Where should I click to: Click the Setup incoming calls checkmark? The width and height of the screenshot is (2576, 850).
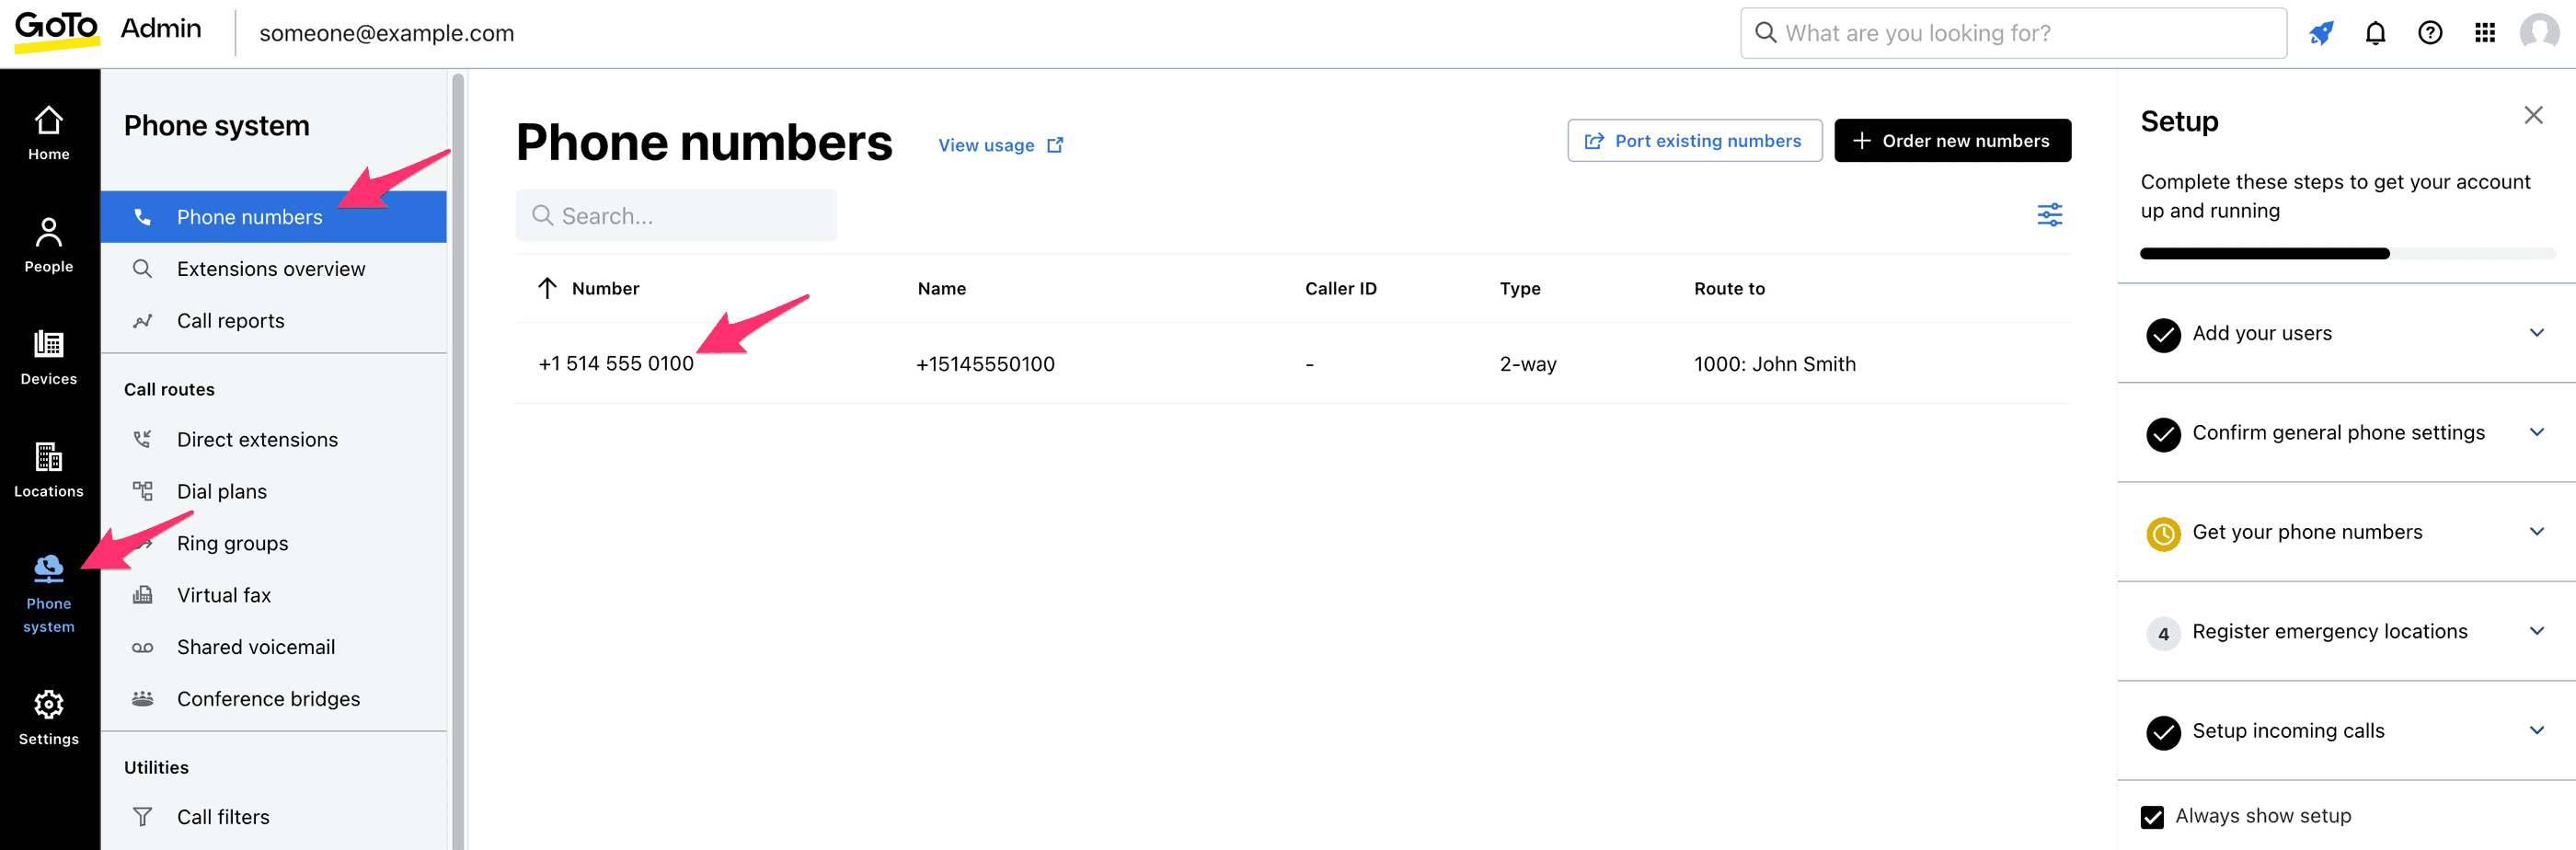2163,733
